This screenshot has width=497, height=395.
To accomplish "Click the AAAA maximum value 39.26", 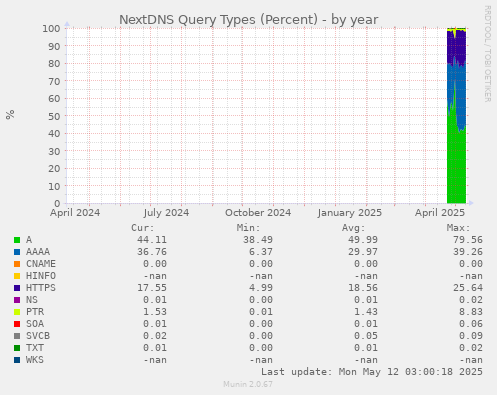I will click(x=468, y=252).
